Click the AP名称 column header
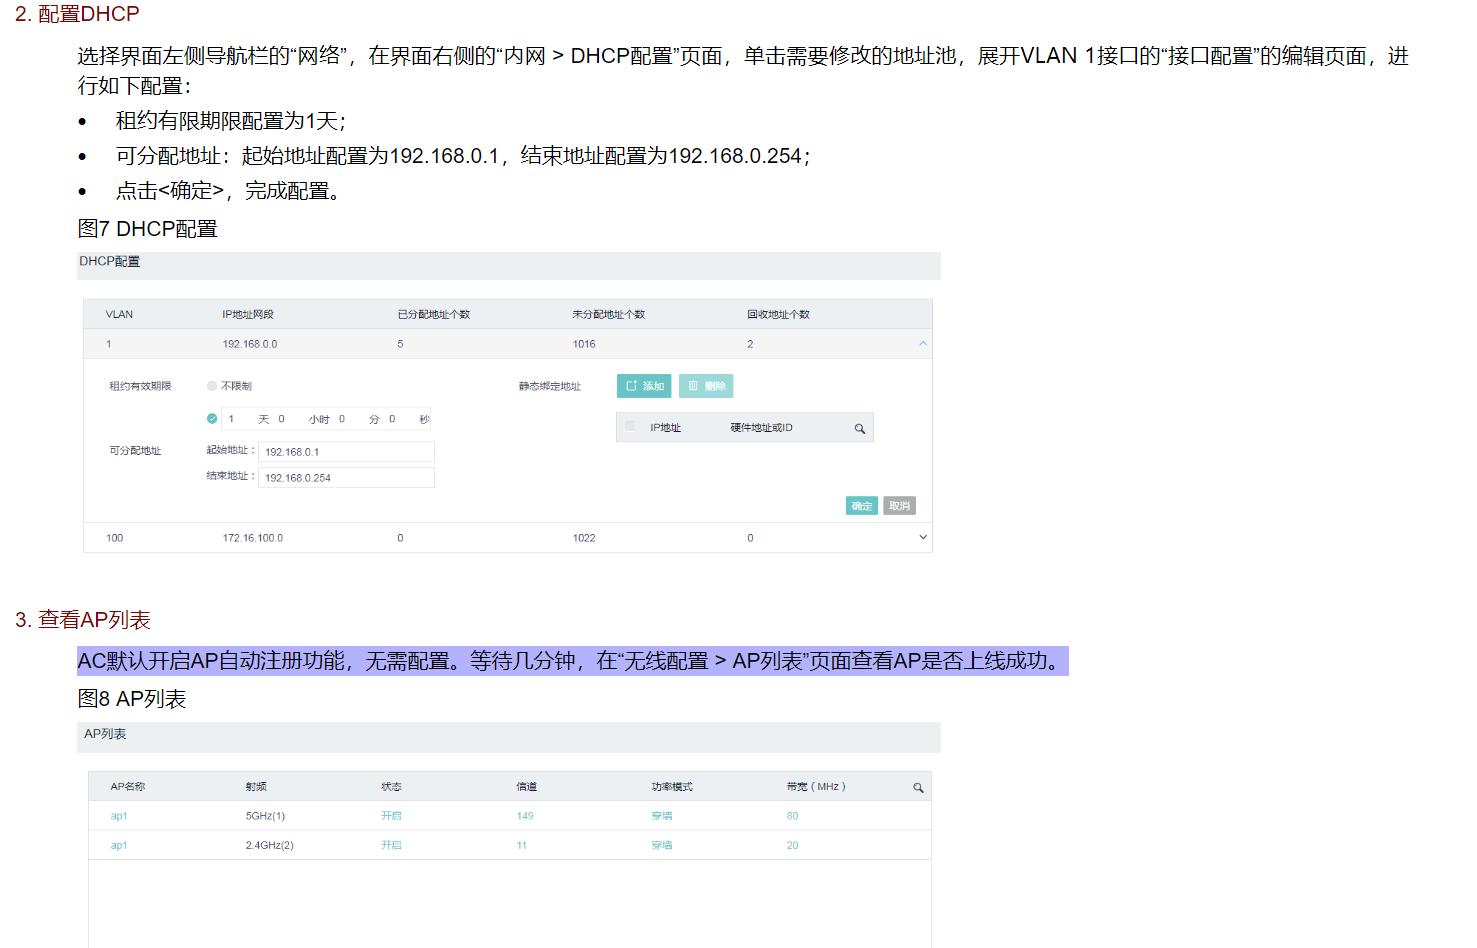1477x948 pixels. pyautogui.click(x=128, y=787)
